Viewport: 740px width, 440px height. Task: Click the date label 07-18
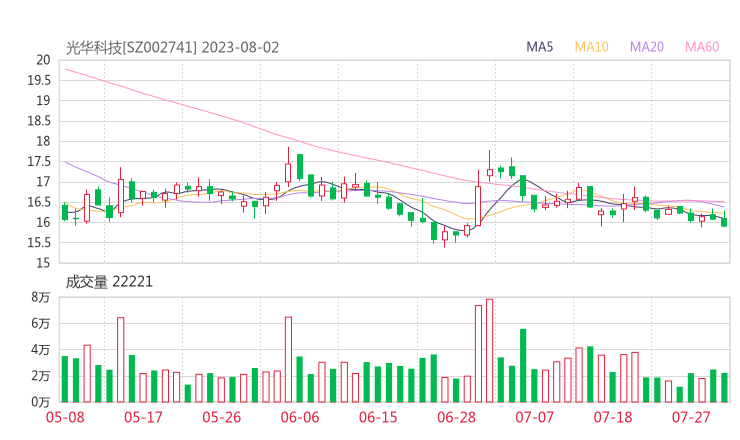(x=613, y=417)
